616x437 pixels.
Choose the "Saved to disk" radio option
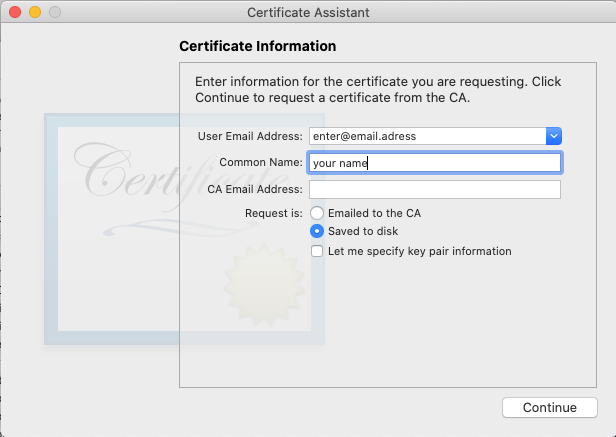pos(317,231)
